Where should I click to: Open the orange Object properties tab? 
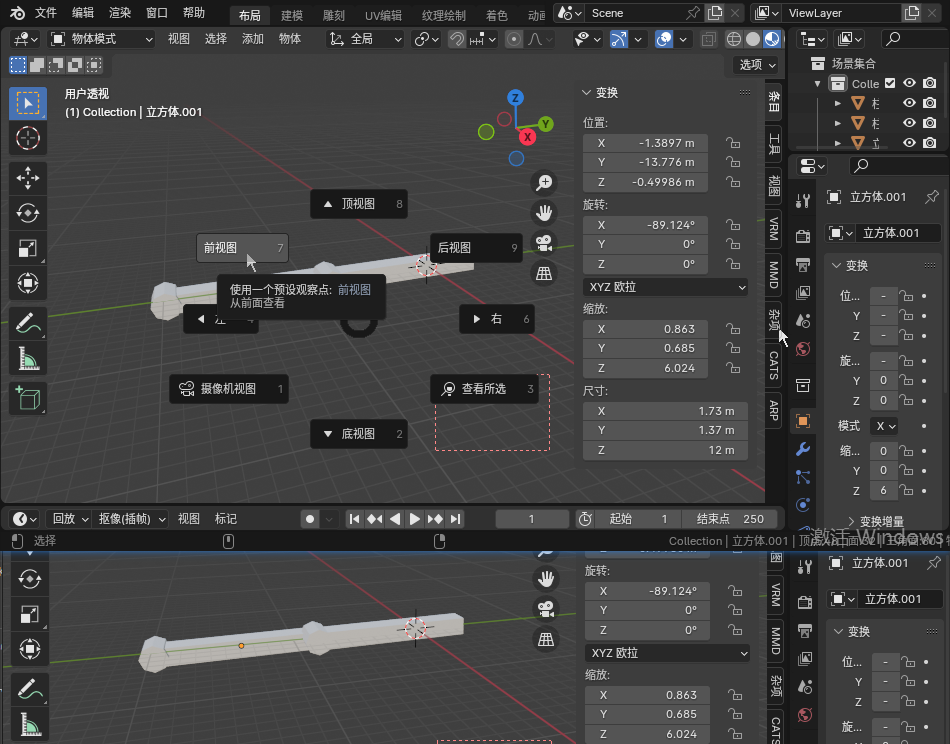pos(802,420)
